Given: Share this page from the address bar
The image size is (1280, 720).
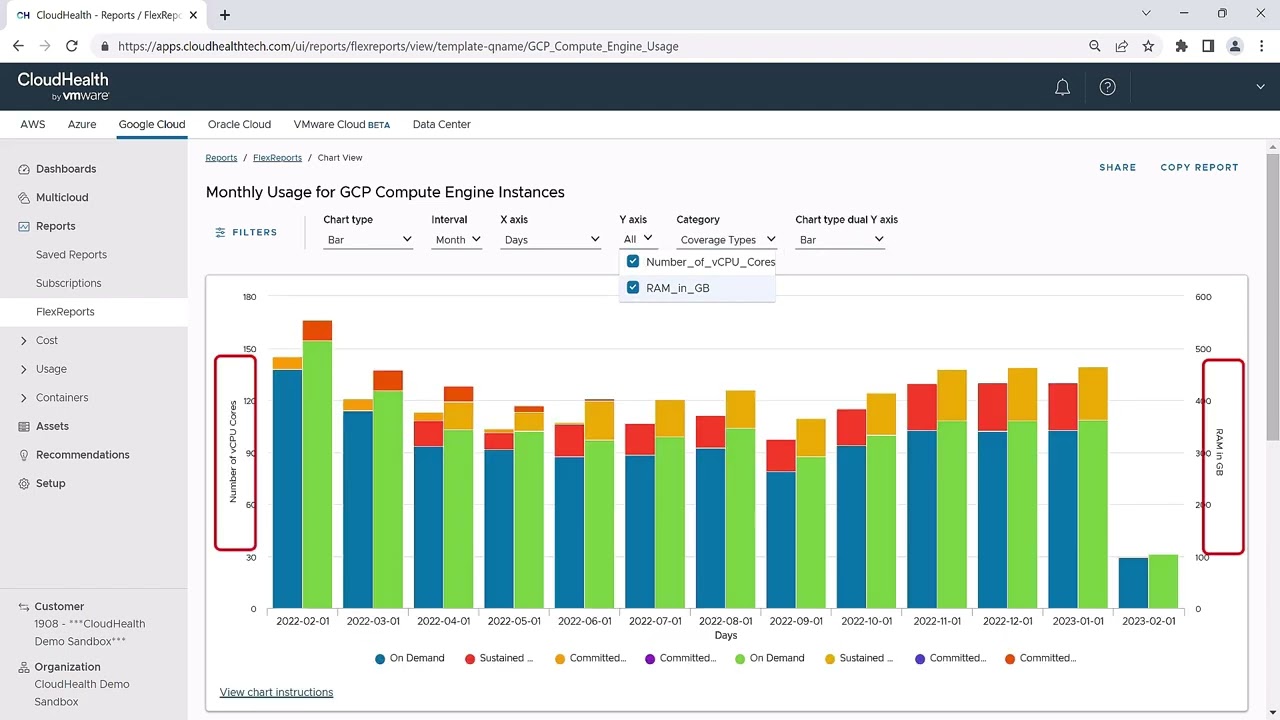Looking at the screenshot, I should 1121,46.
